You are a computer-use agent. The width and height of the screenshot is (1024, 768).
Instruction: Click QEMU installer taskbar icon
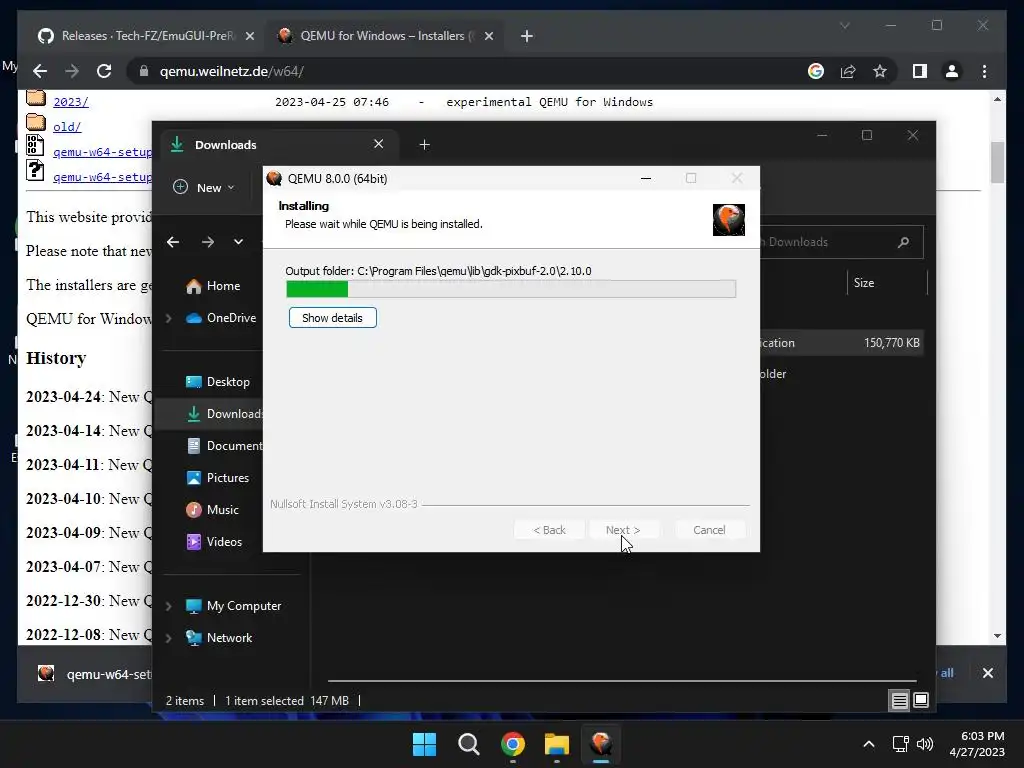click(x=600, y=744)
